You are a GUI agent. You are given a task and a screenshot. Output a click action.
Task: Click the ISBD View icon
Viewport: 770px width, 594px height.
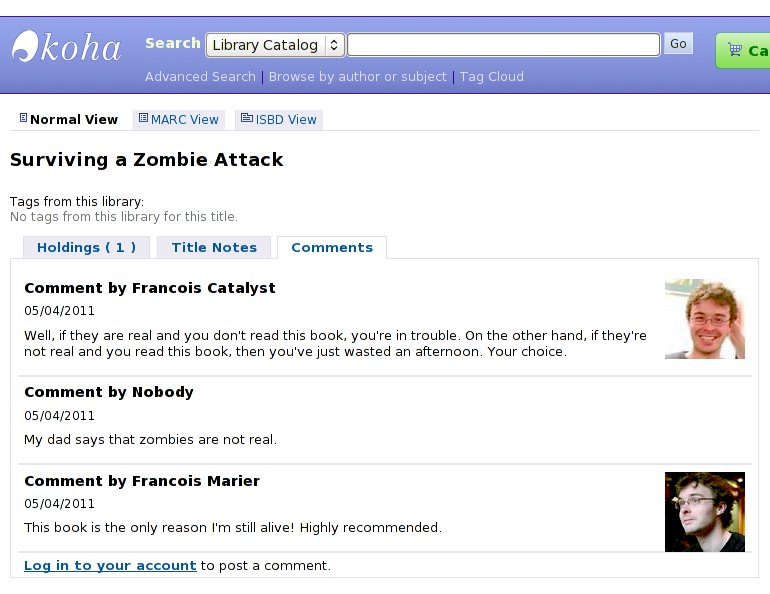click(246, 119)
